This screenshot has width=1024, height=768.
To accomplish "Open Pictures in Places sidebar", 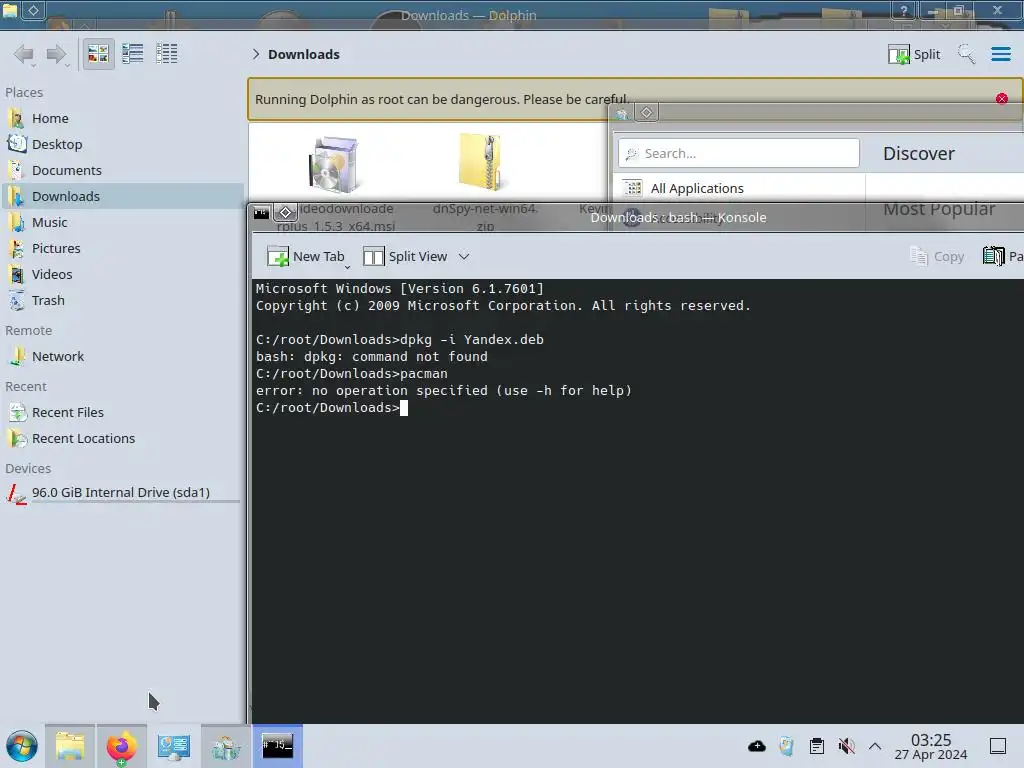I will click(x=122, y=249).
